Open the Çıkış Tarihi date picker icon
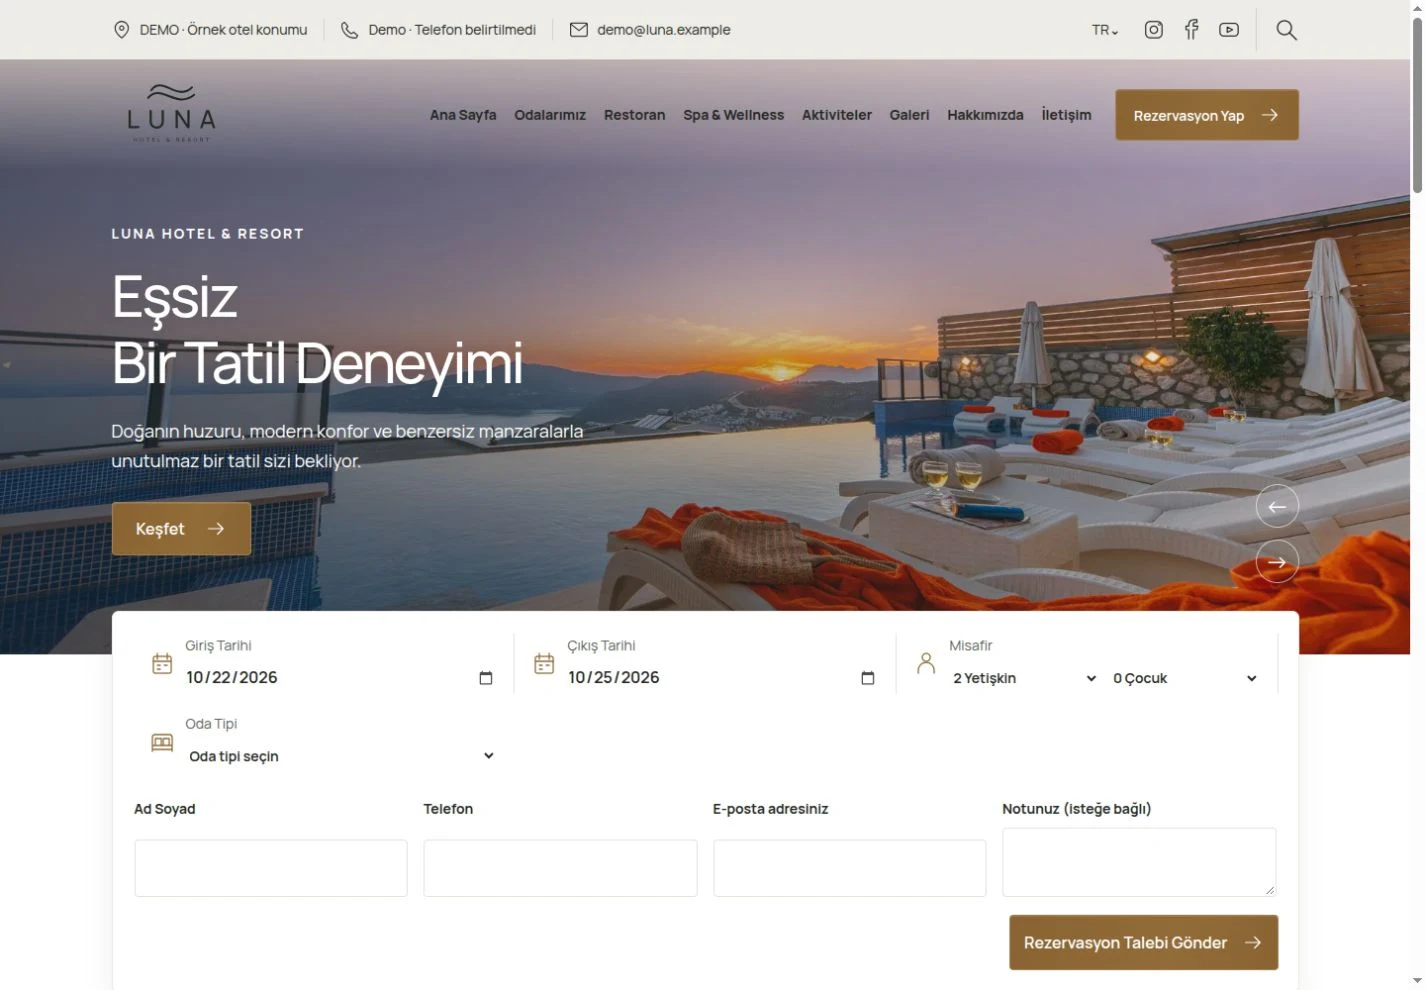The image size is (1425, 990). coord(868,678)
